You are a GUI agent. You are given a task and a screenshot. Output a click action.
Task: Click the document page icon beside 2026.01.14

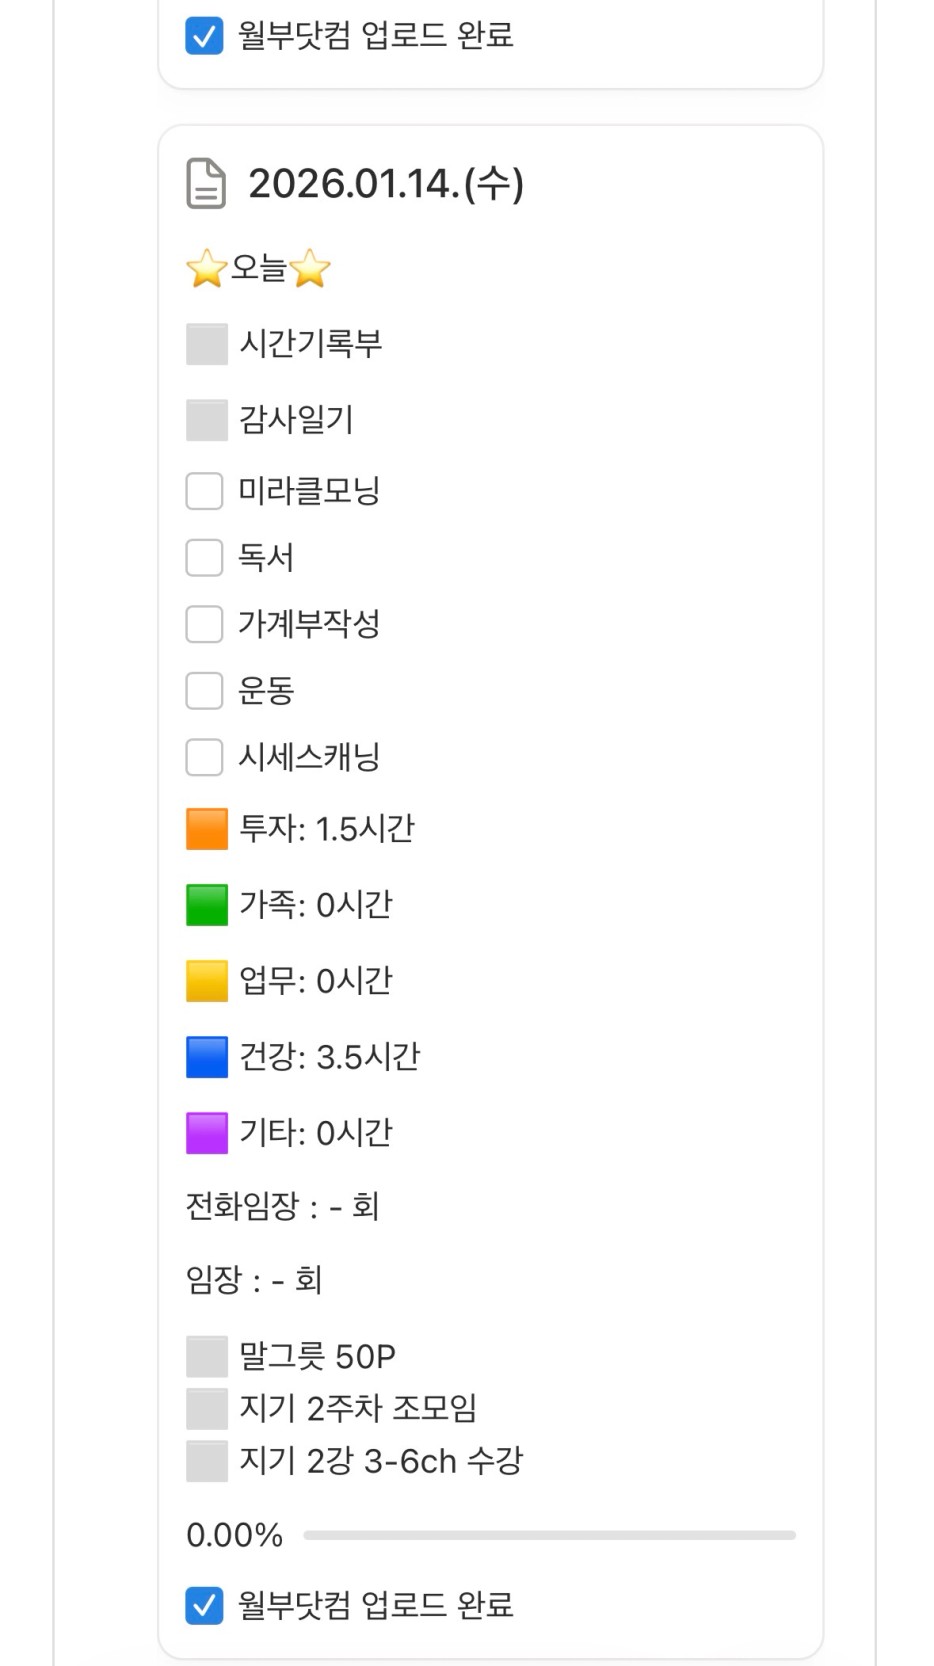[x=206, y=184]
